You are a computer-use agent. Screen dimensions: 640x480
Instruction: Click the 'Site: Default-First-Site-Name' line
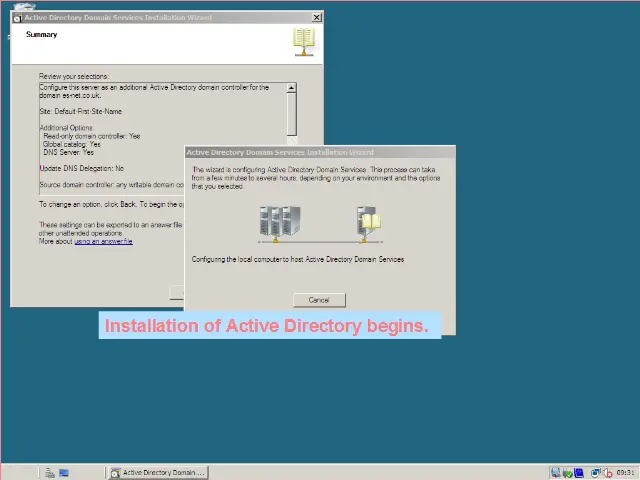[81, 111]
